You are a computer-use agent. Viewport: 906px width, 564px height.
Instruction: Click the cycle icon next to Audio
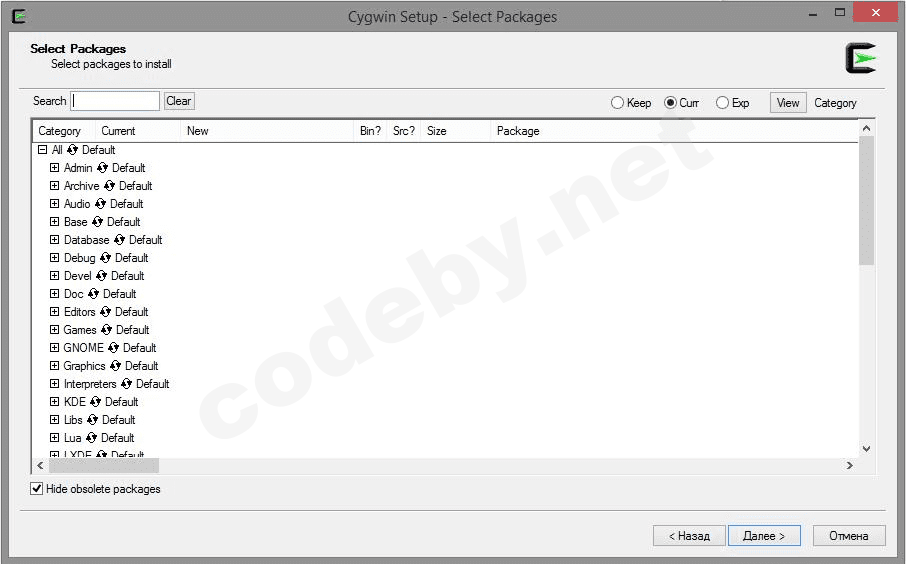[101, 203]
